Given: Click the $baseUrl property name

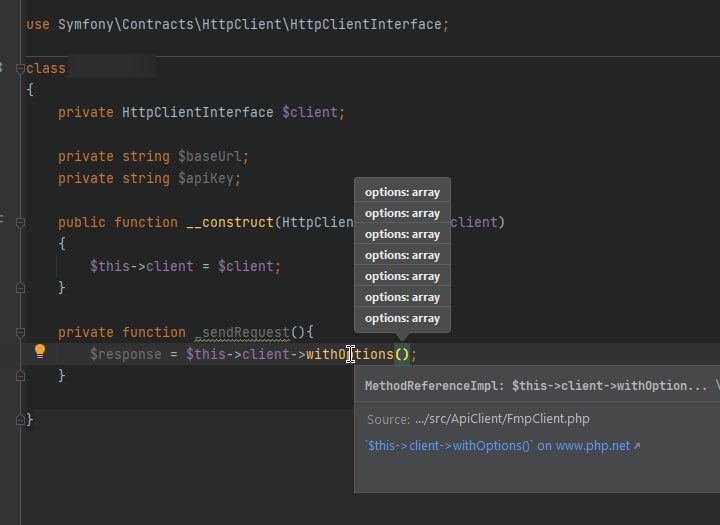Looking at the screenshot, I should tap(209, 157).
